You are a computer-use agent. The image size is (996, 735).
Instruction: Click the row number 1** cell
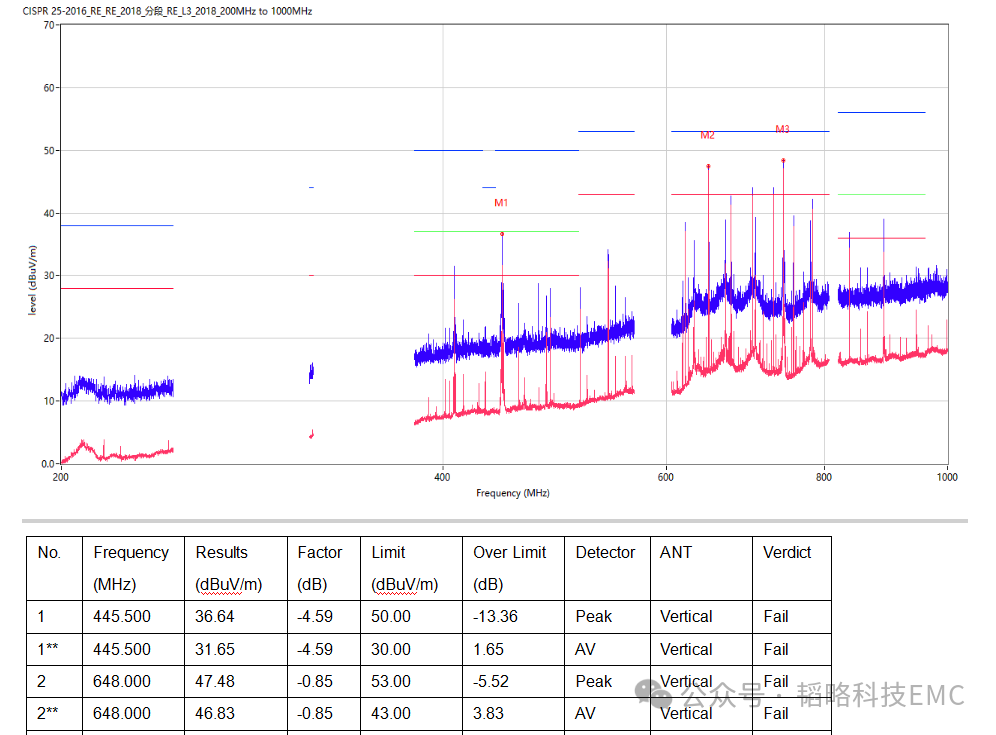pyautogui.click(x=48, y=649)
